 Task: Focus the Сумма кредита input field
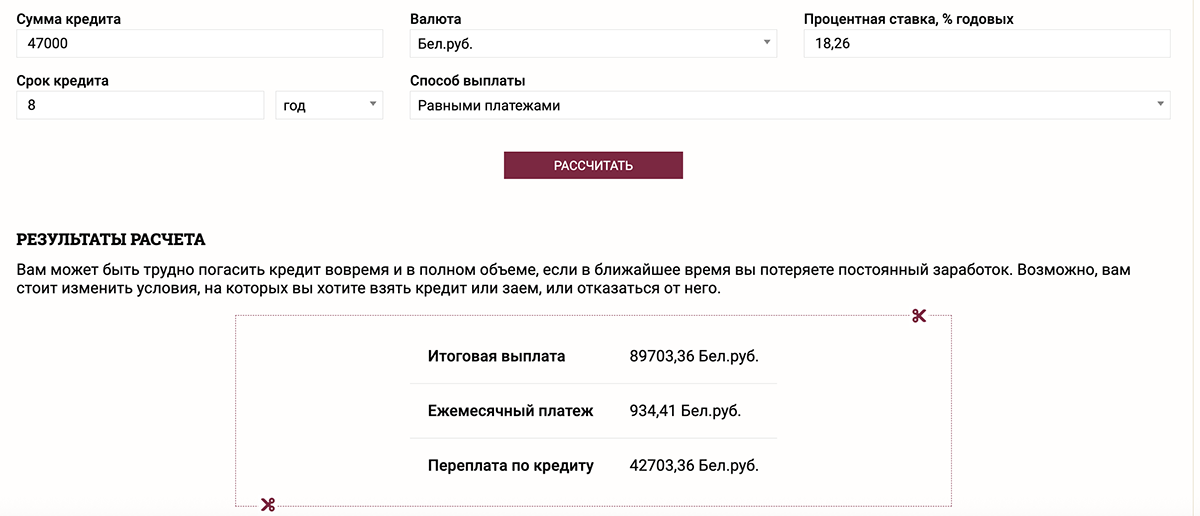(200, 43)
